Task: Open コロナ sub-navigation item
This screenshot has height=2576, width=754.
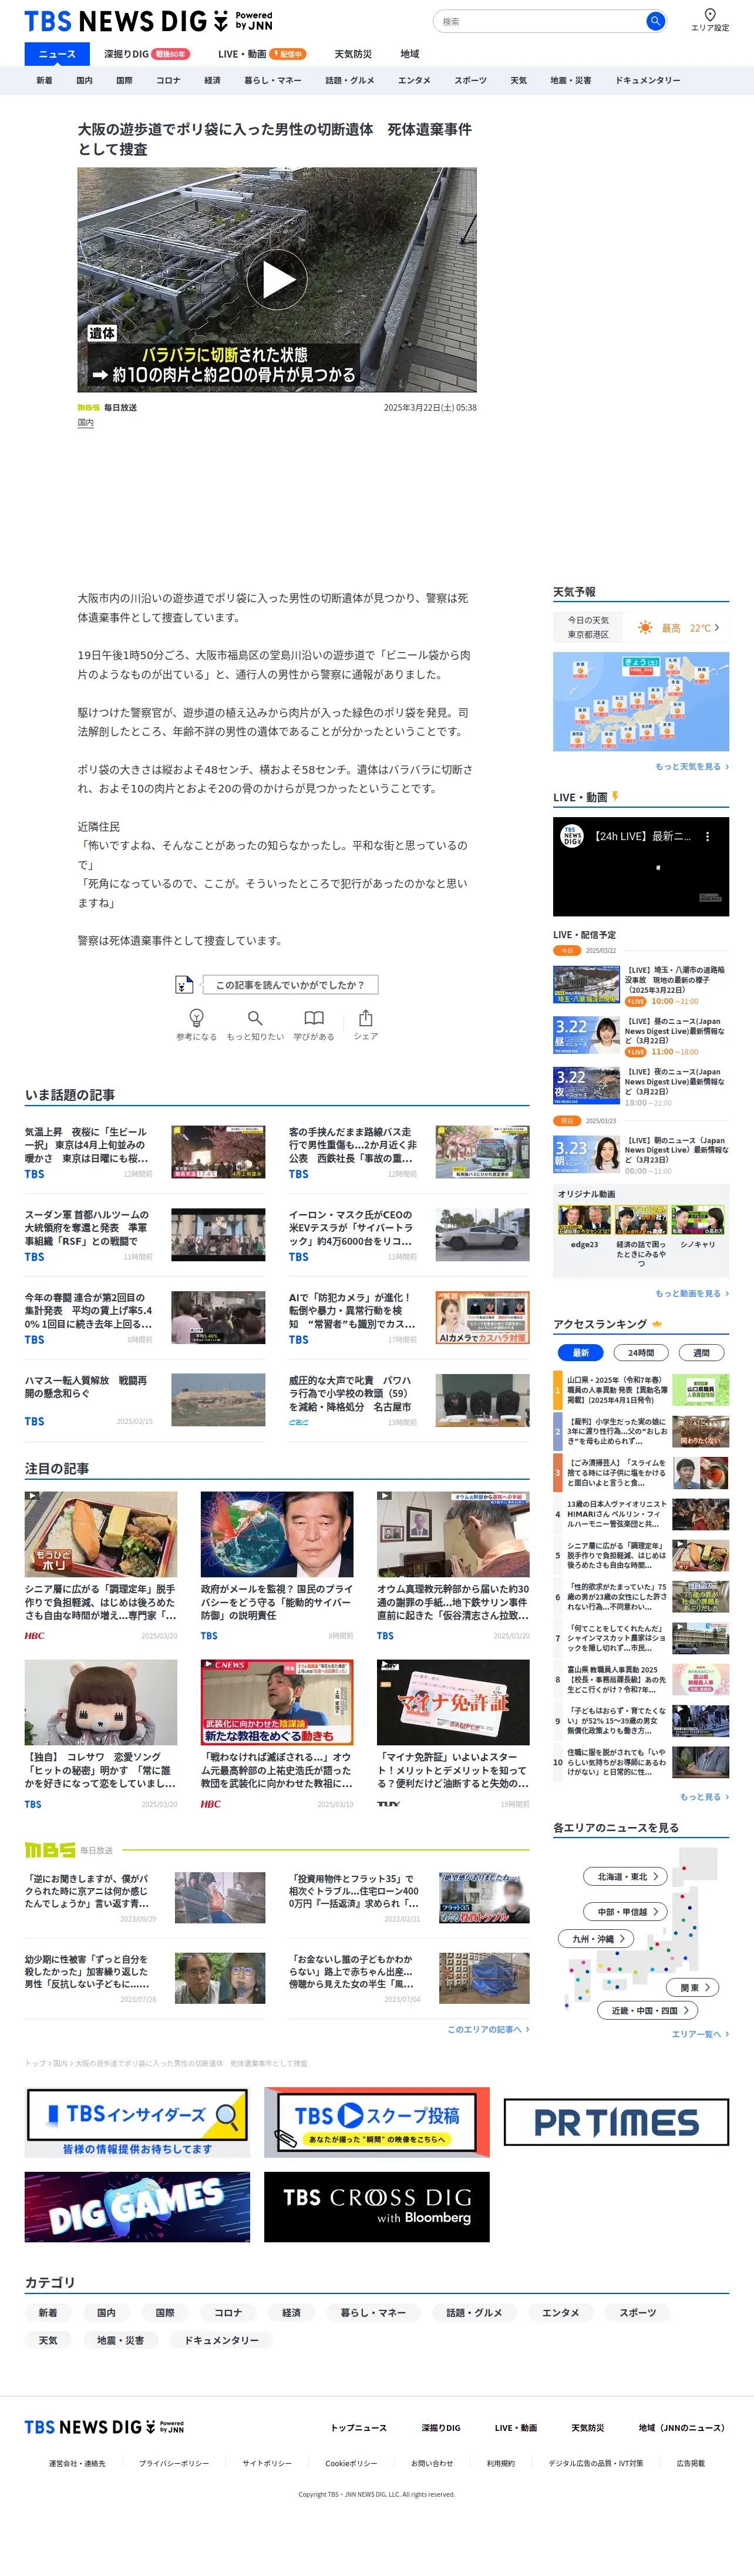Action: (168, 80)
